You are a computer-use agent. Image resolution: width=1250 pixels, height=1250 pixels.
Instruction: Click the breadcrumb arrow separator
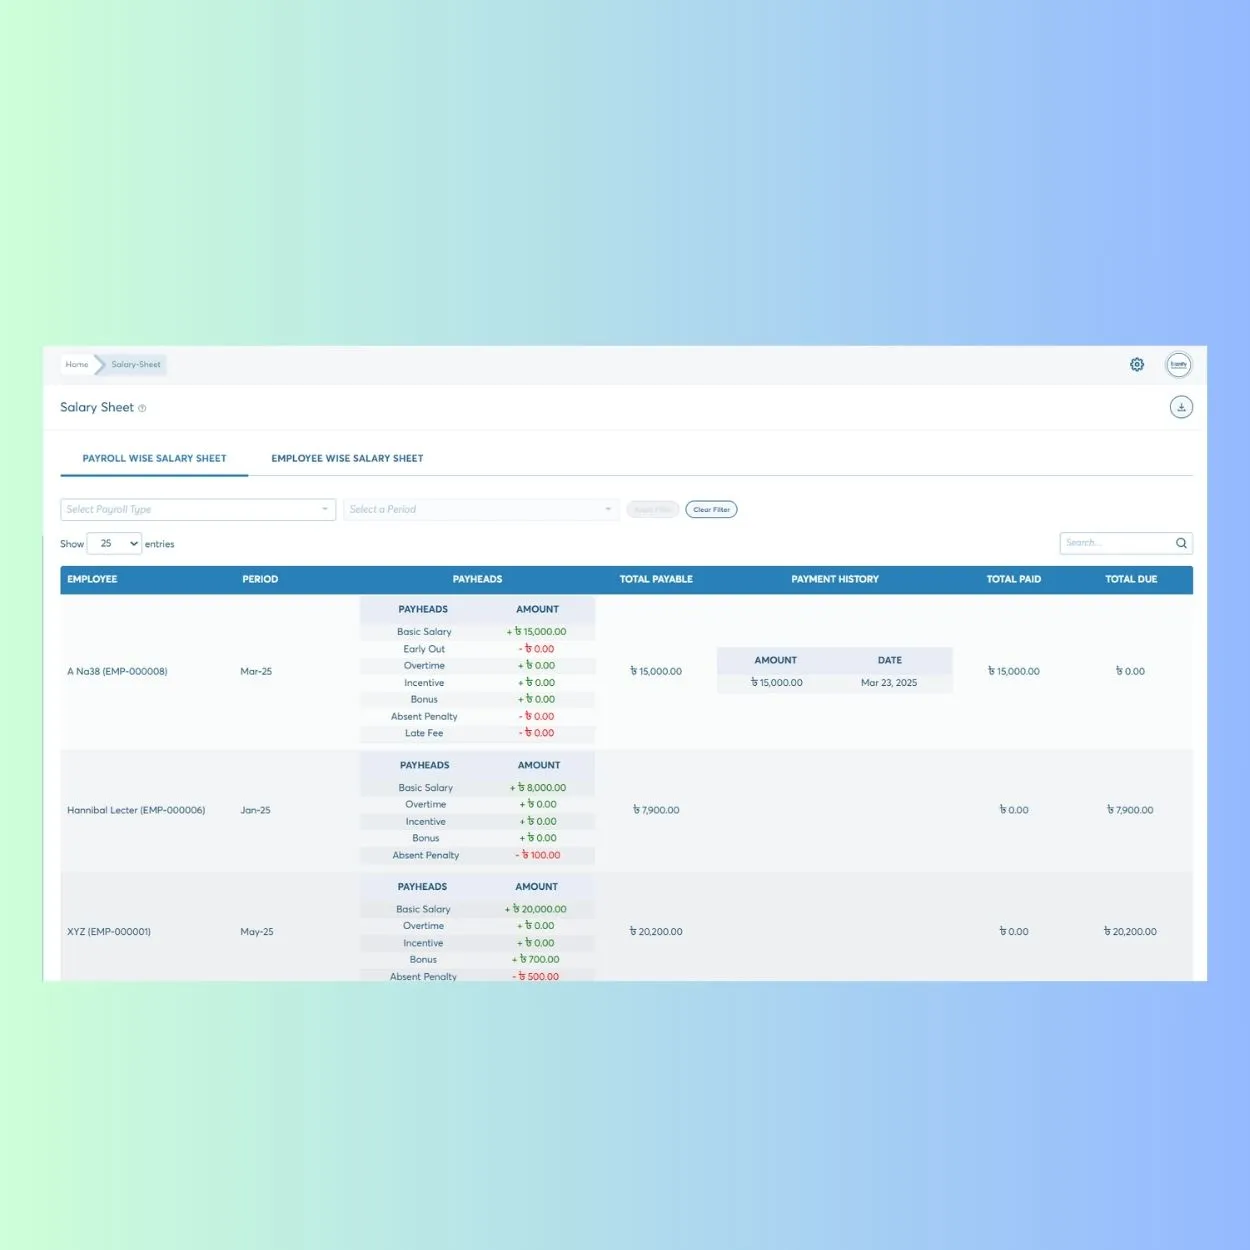pyautogui.click(x=98, y=364)
